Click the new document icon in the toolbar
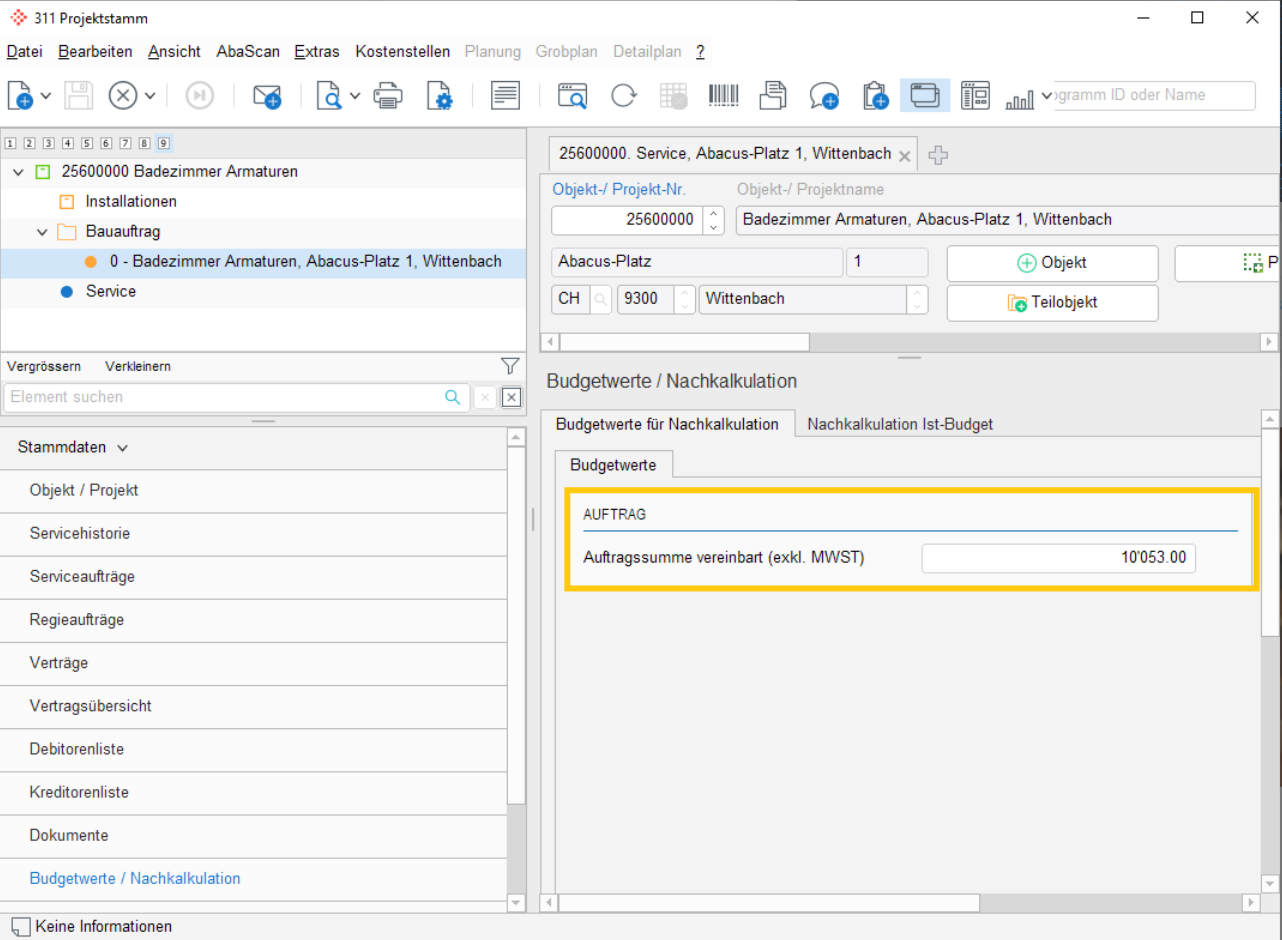 21,96
